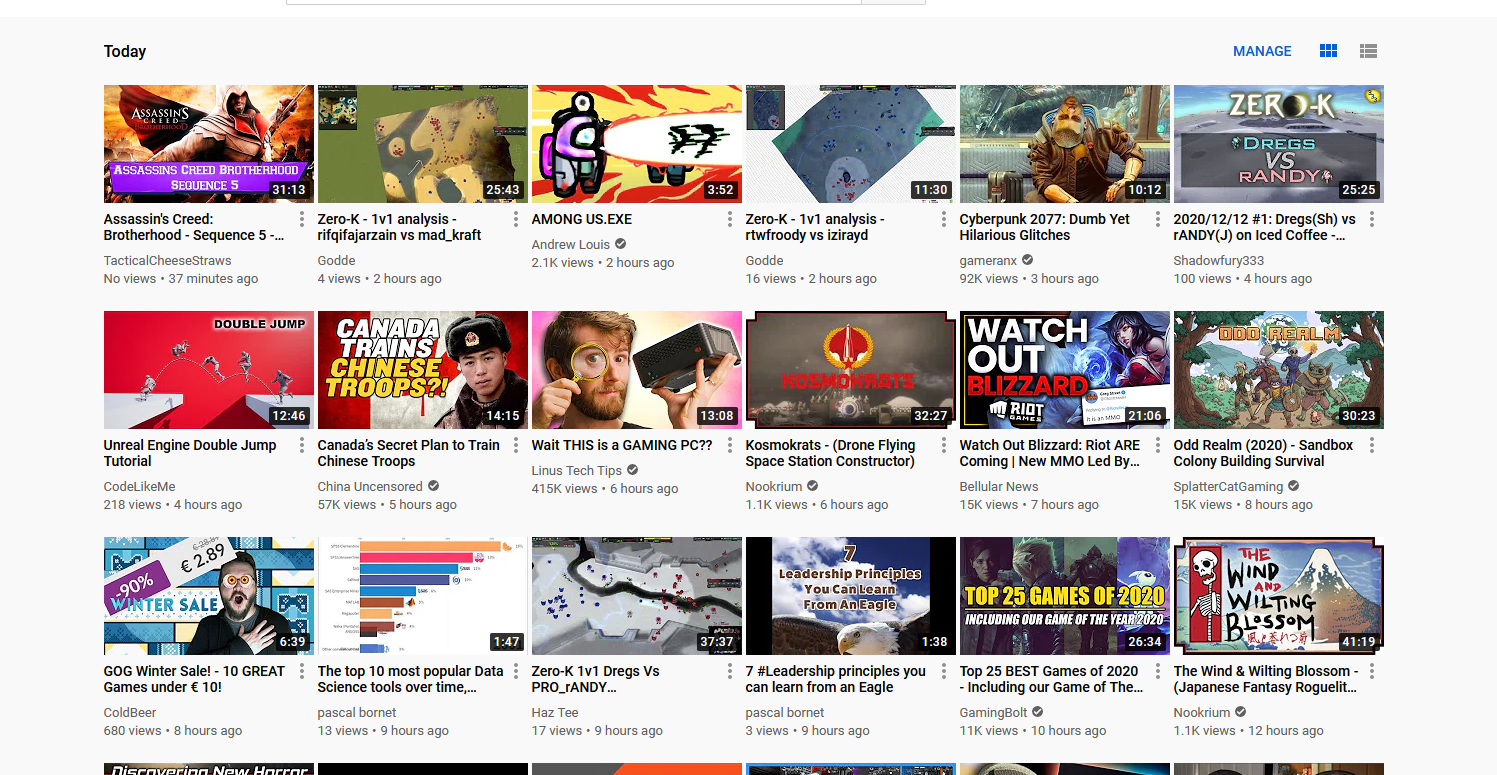Image resolution: width=1497 pixels, height=775 pixels.
Task: Go to the Shadowfury333 channel
Action: click(1219, 261)
